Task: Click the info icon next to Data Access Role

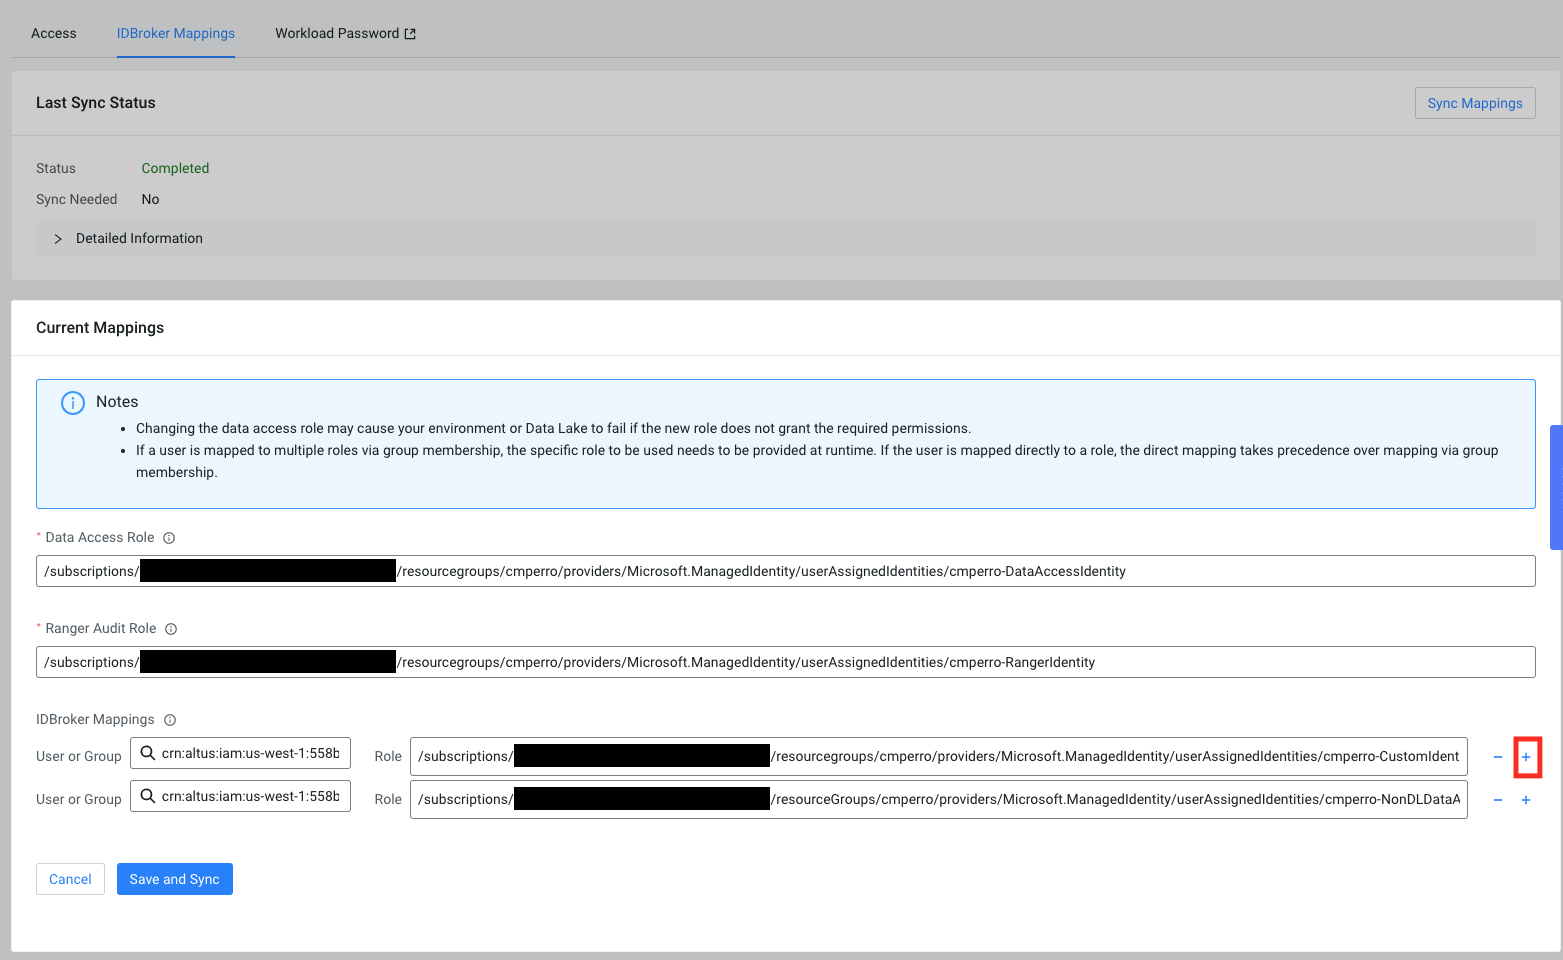Action: 168,537
